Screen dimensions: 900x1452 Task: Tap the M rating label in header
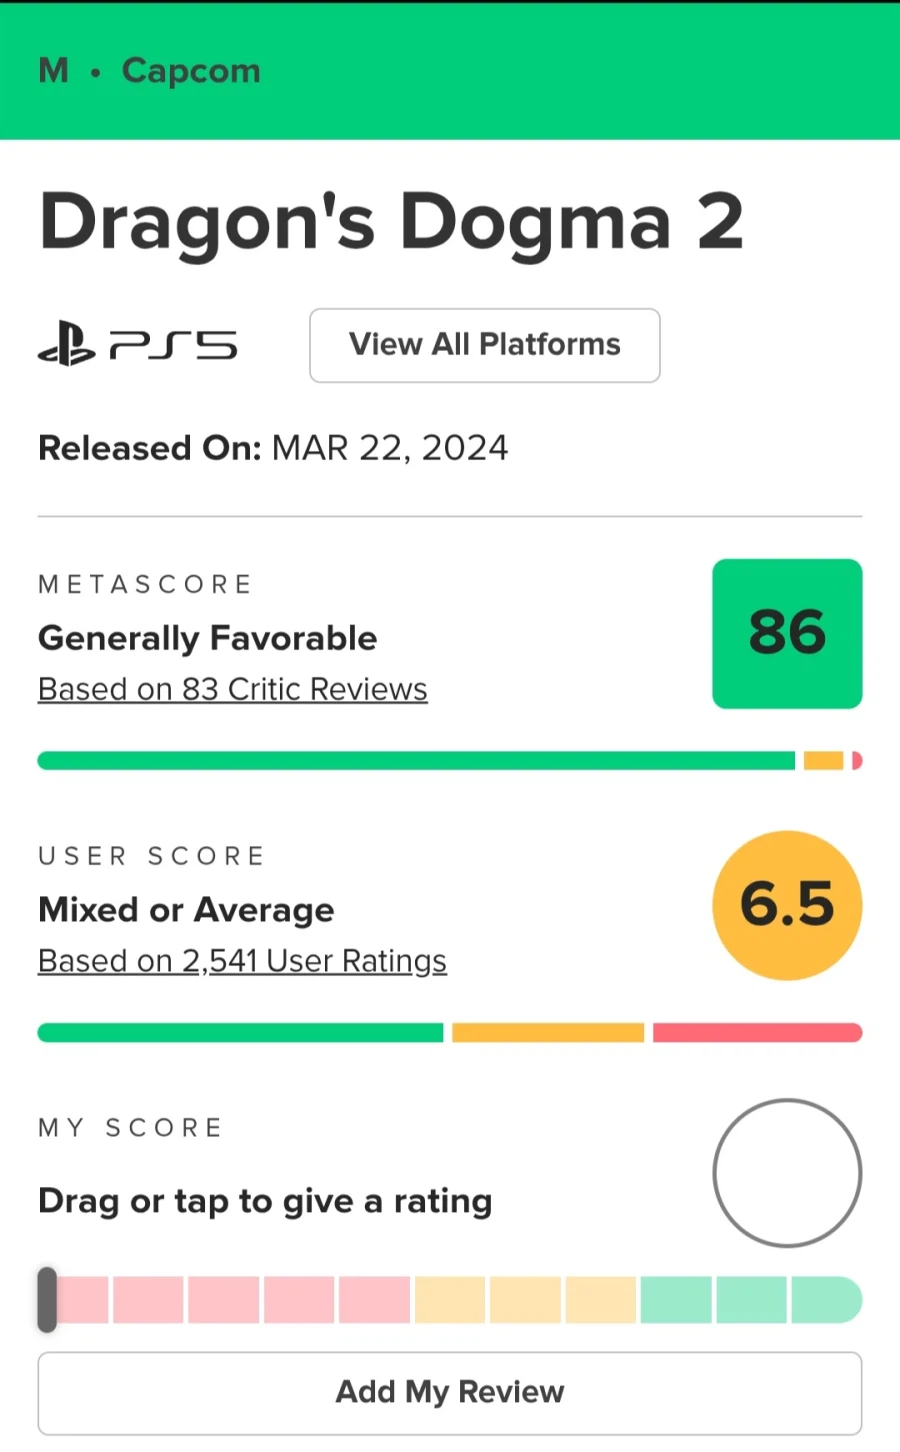click(x=53, y=71)
